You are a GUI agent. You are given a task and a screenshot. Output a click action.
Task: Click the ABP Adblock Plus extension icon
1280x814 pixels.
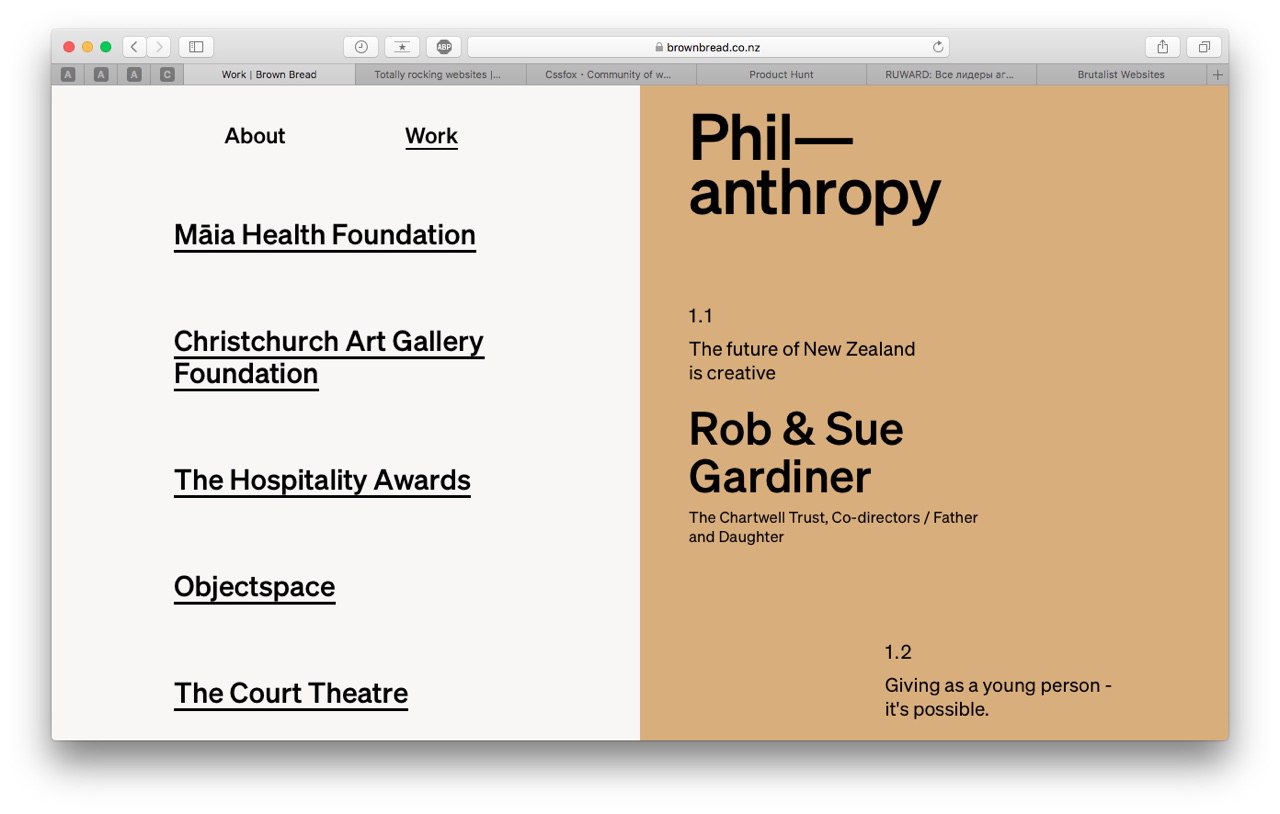444,47
